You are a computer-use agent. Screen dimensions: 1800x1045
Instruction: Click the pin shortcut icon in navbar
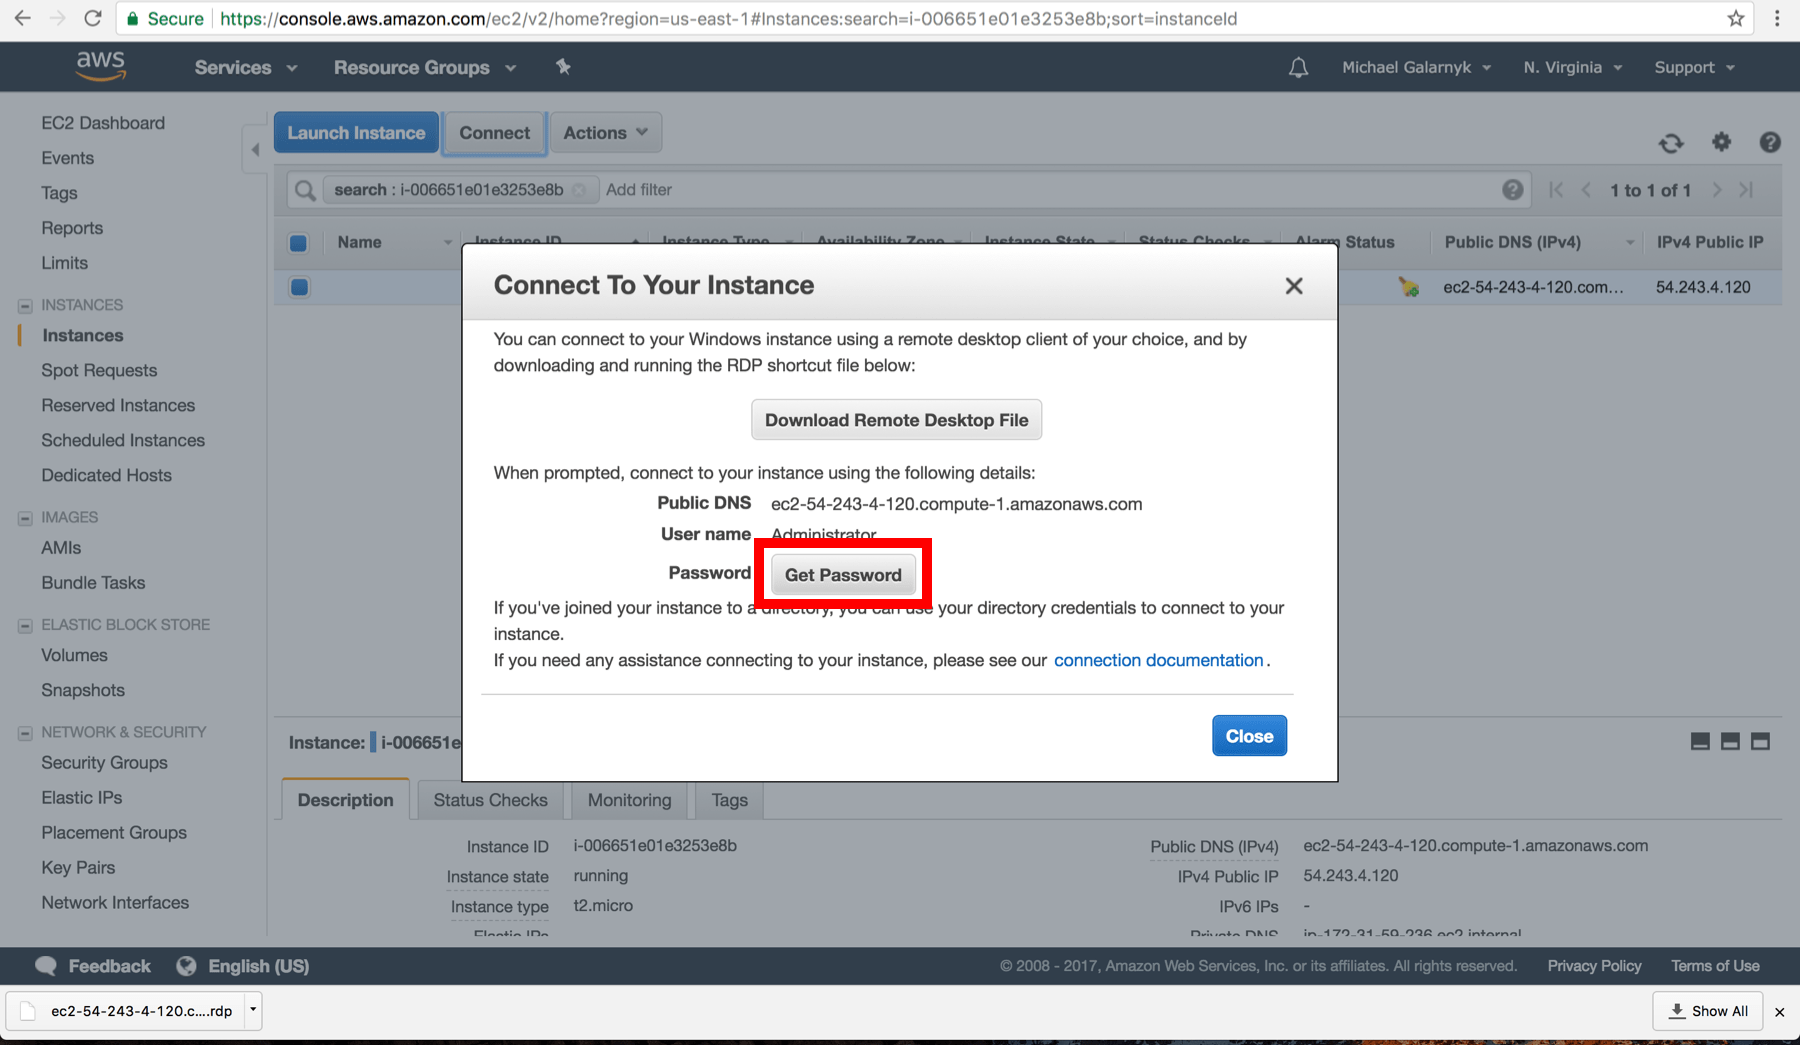pyautogui.click(x=563, y=66)
